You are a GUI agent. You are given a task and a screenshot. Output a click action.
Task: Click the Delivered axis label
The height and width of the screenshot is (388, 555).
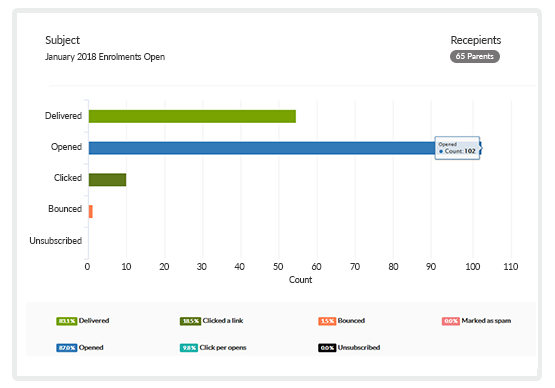63,116
